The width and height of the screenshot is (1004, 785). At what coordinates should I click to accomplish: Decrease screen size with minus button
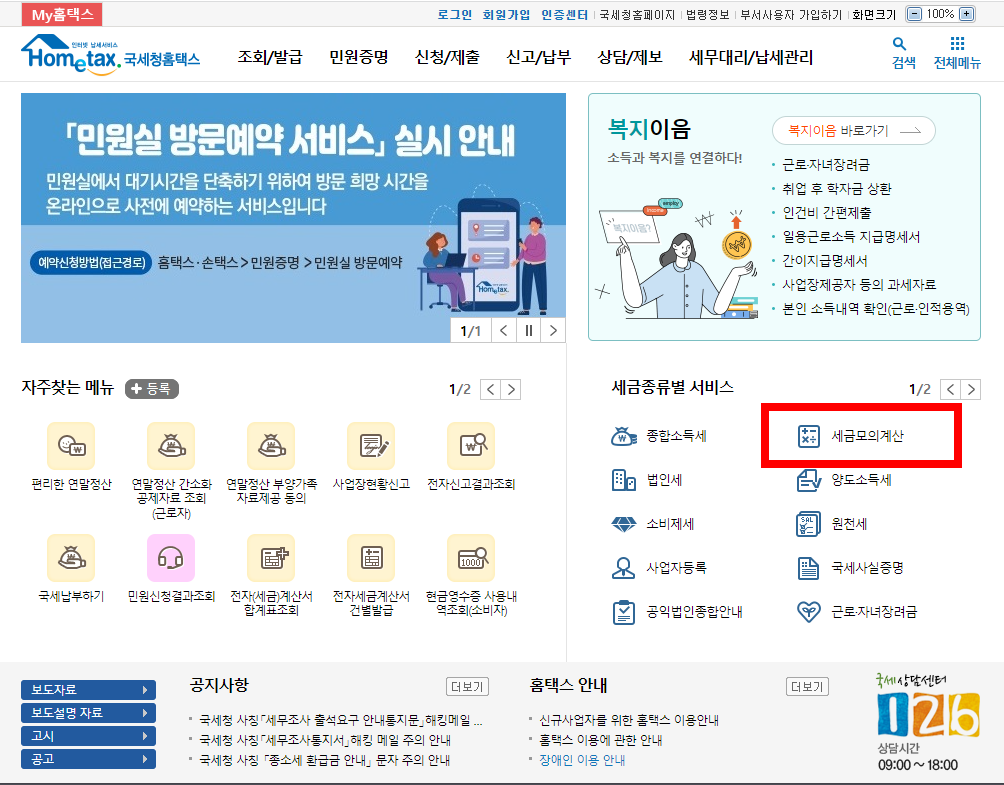coord(915,14)
